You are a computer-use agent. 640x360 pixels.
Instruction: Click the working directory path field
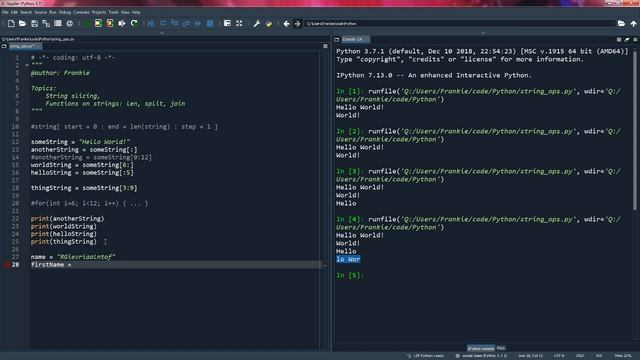tap(459, 24)
